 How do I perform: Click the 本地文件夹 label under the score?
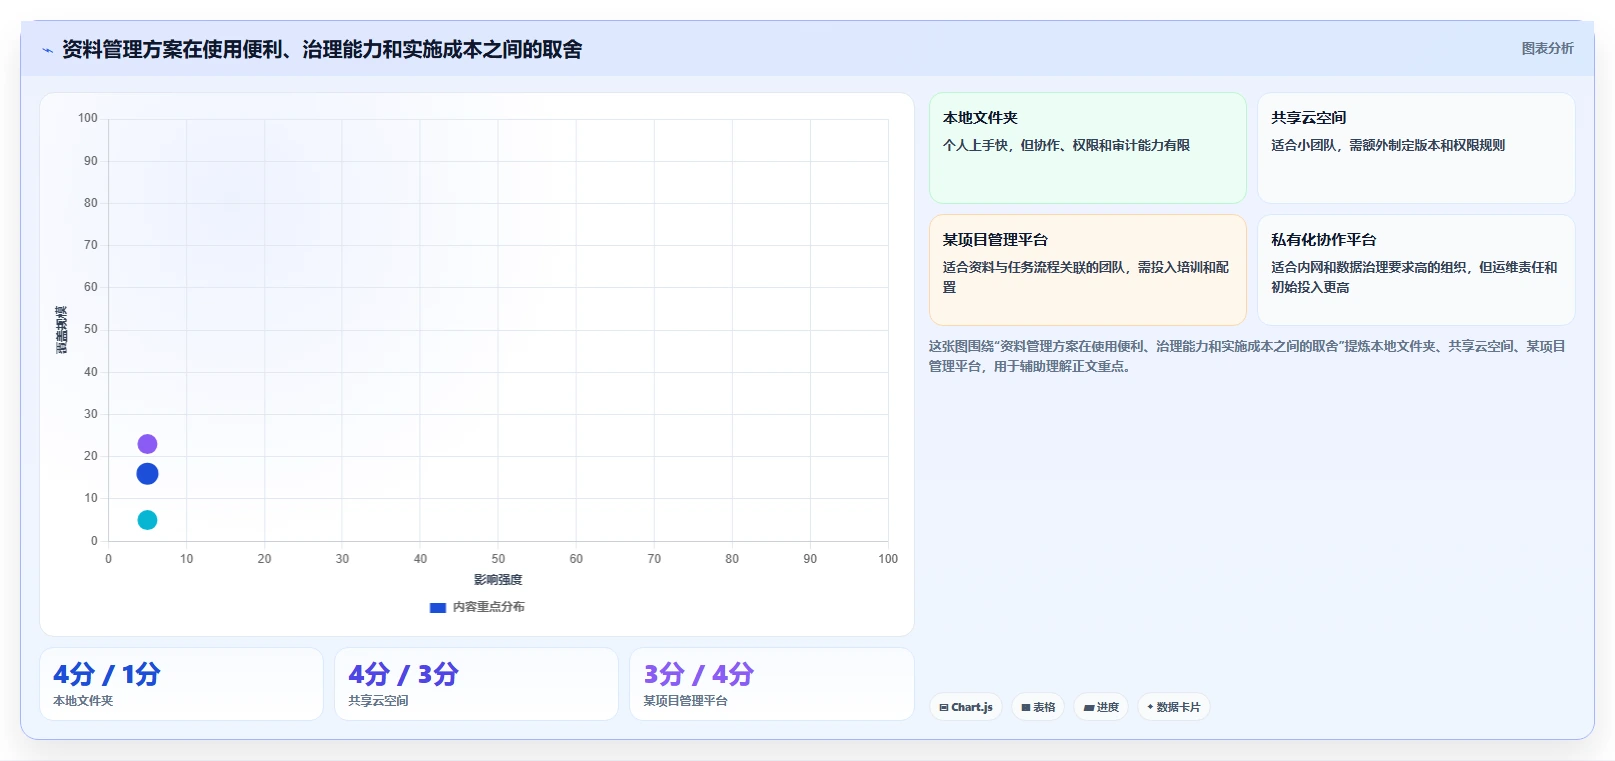point(83,701)
